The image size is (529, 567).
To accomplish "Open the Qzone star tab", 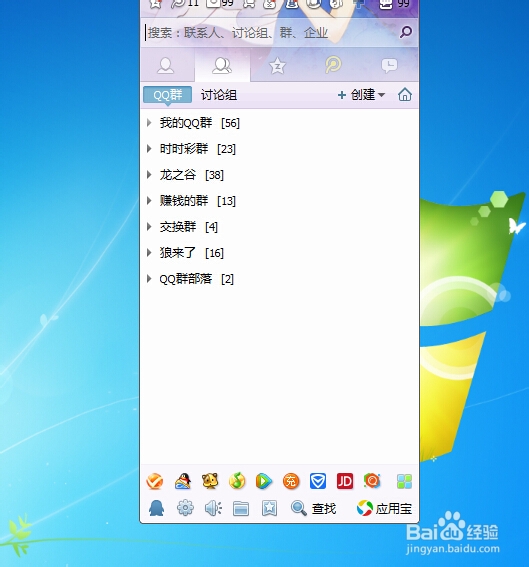I will 277,66.
